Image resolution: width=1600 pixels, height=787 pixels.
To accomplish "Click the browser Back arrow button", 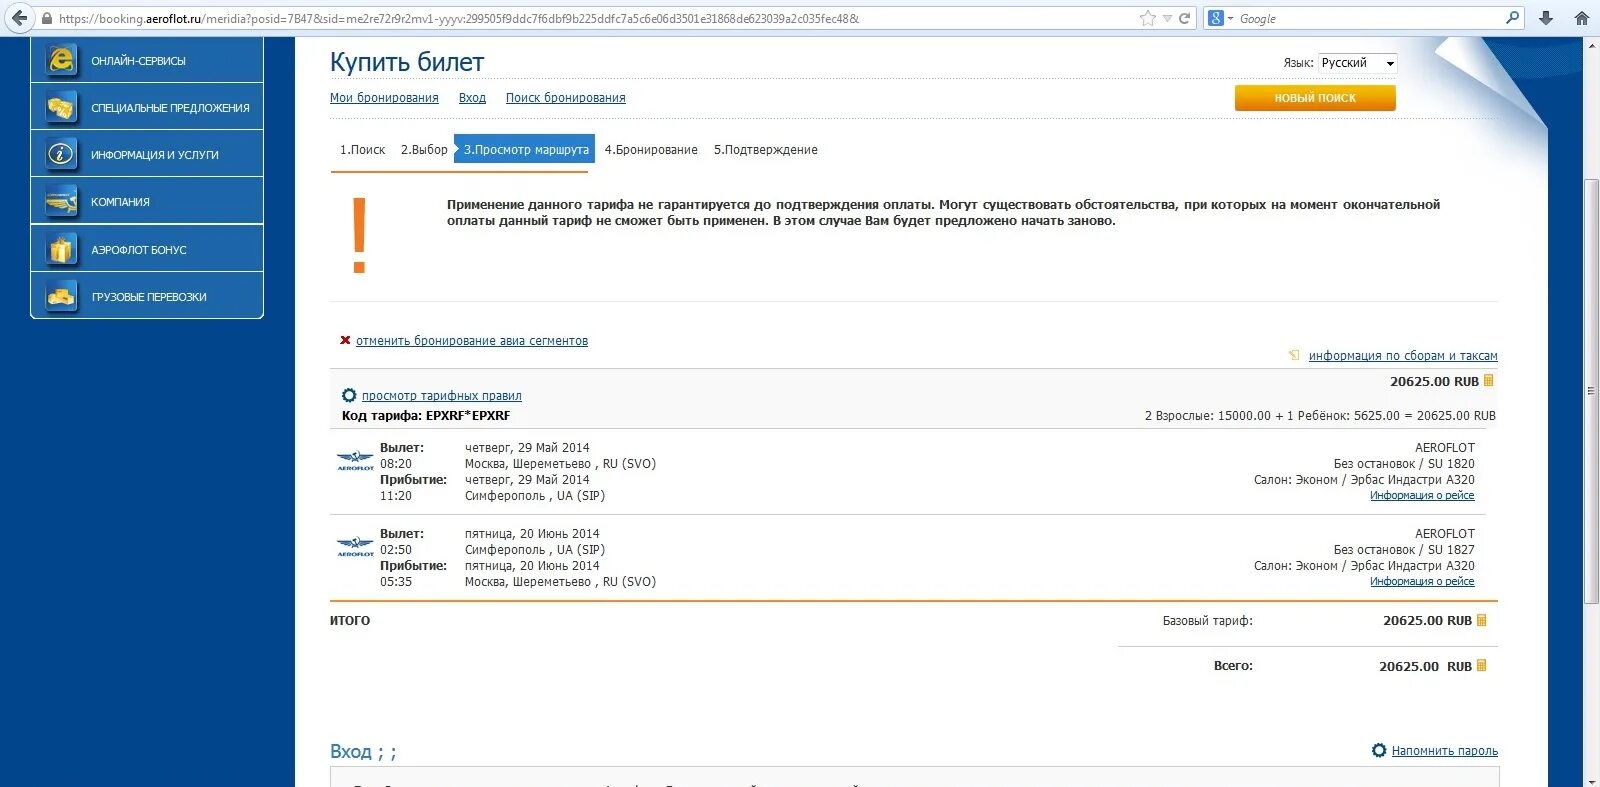I will 20,18.
